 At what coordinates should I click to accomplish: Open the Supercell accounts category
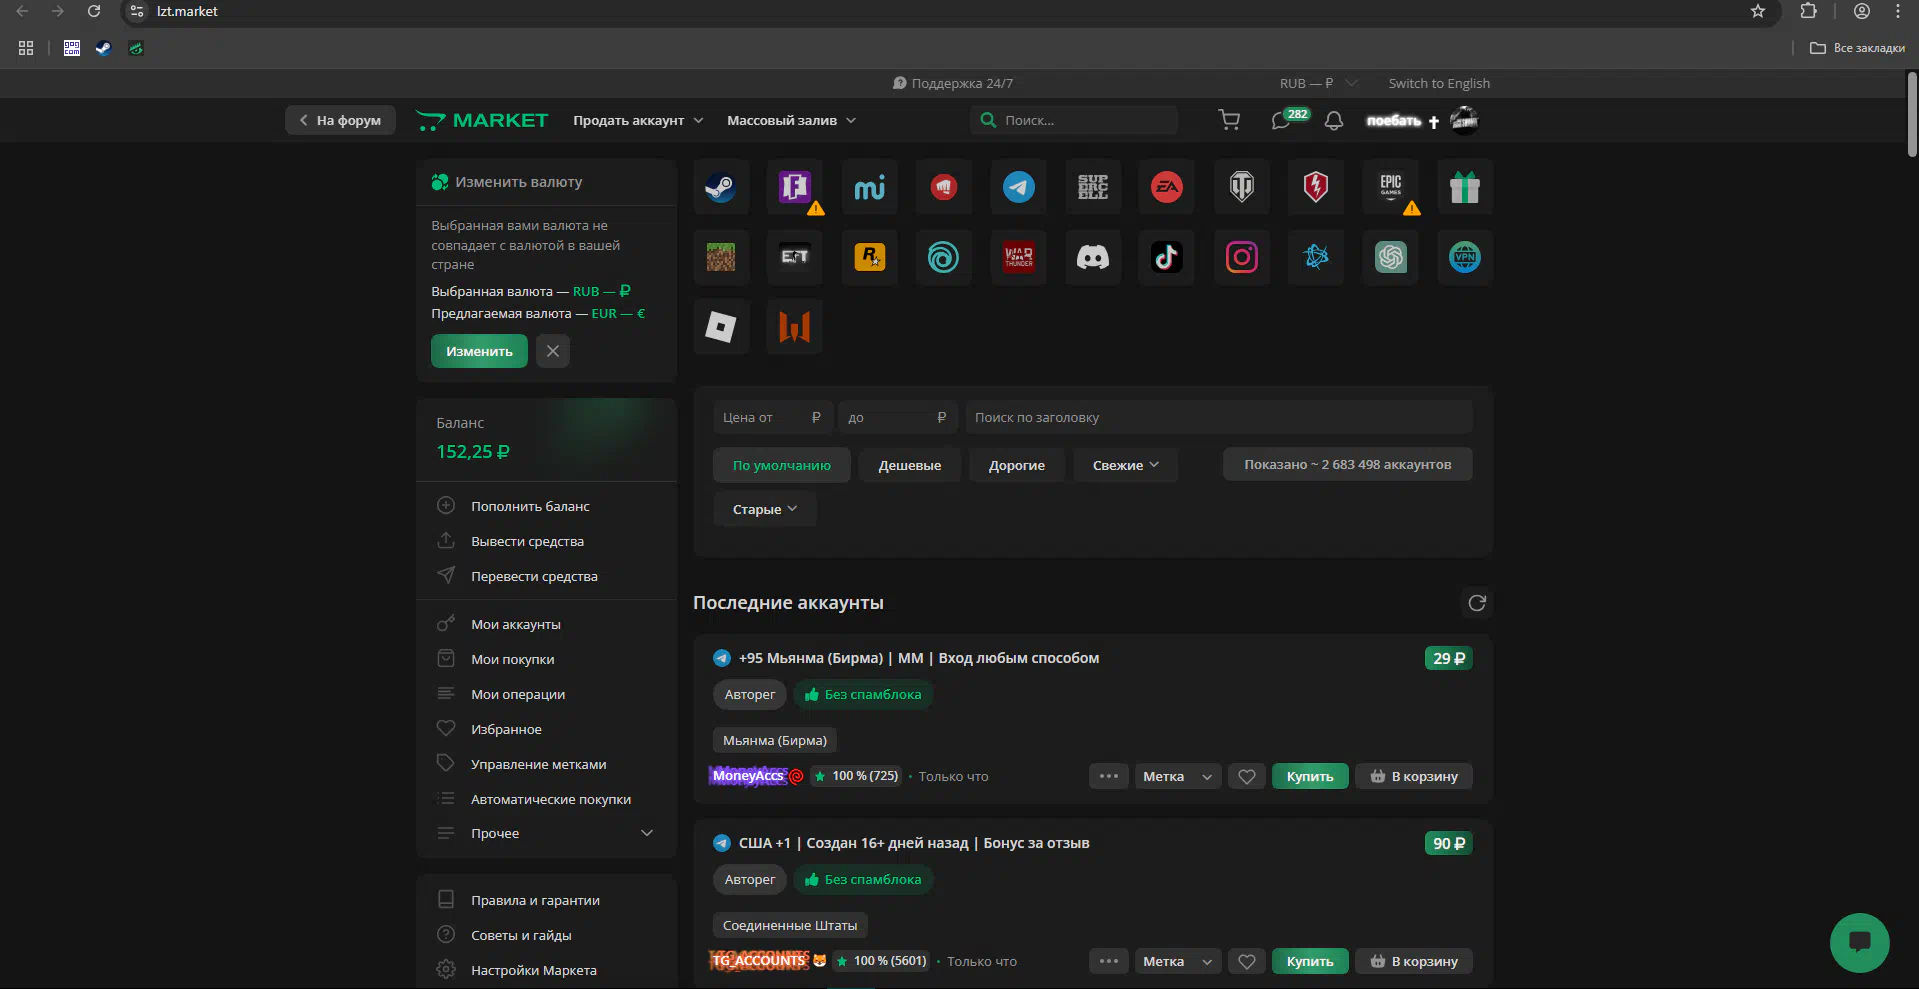[x=1093, y=187]
